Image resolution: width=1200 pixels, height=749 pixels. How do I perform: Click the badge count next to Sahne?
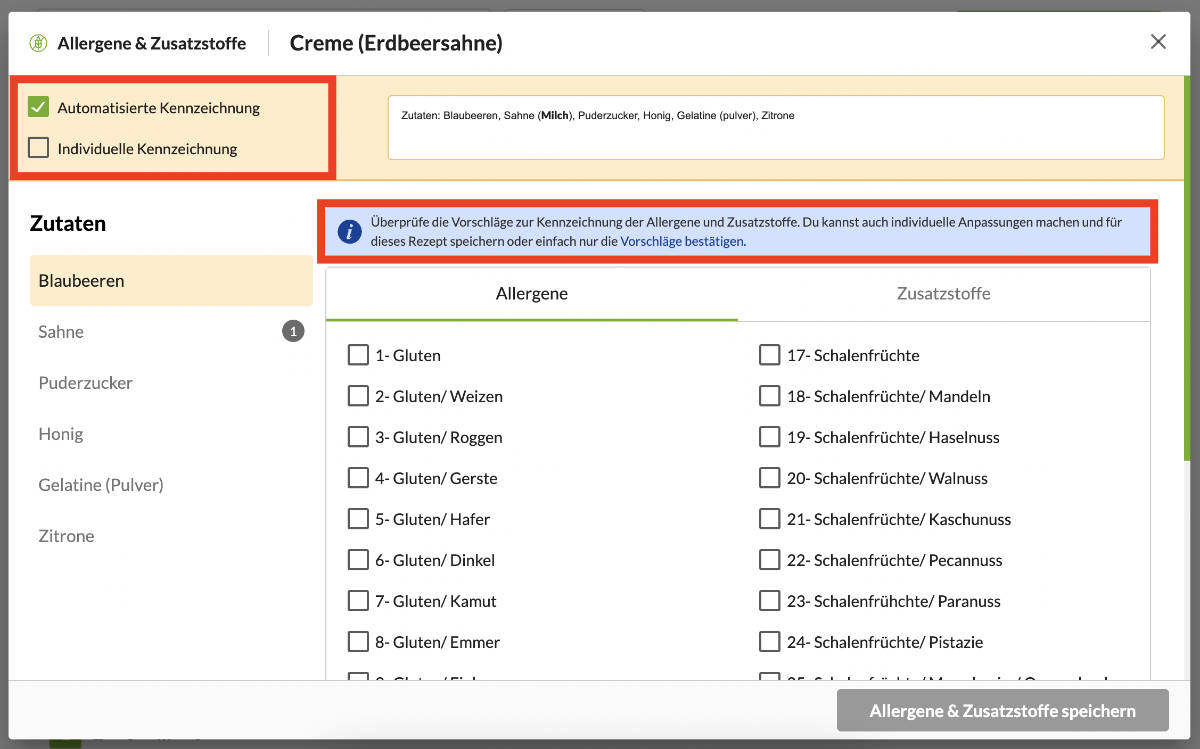(293, 332)
